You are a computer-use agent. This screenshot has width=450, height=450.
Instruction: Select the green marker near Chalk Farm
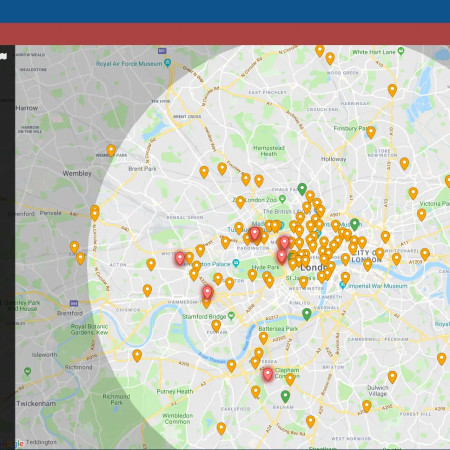coord(302,189)
